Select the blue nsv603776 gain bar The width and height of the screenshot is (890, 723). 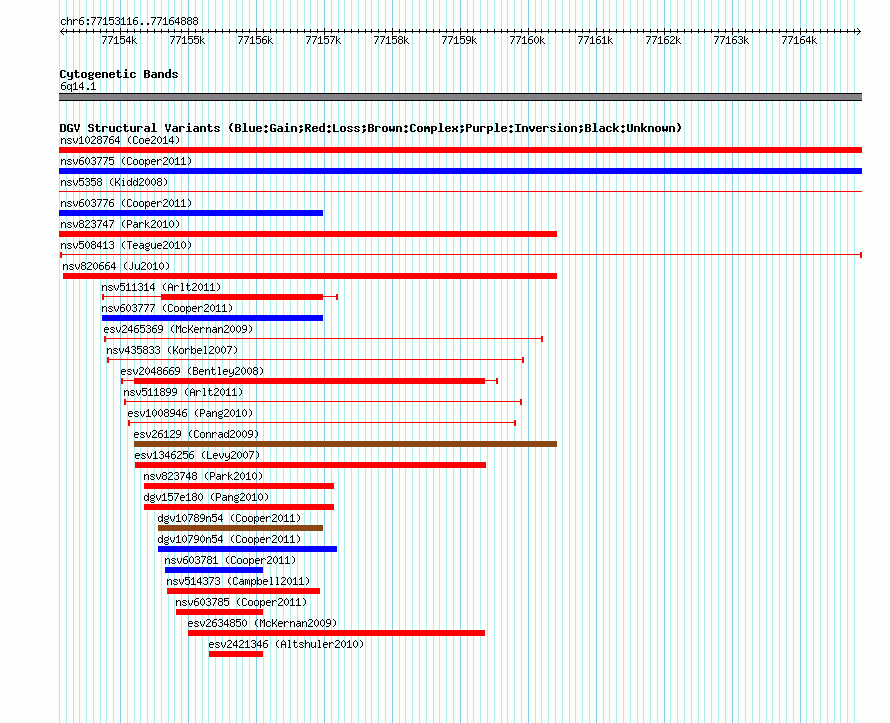pyautogui.click(x=191, y=213)
